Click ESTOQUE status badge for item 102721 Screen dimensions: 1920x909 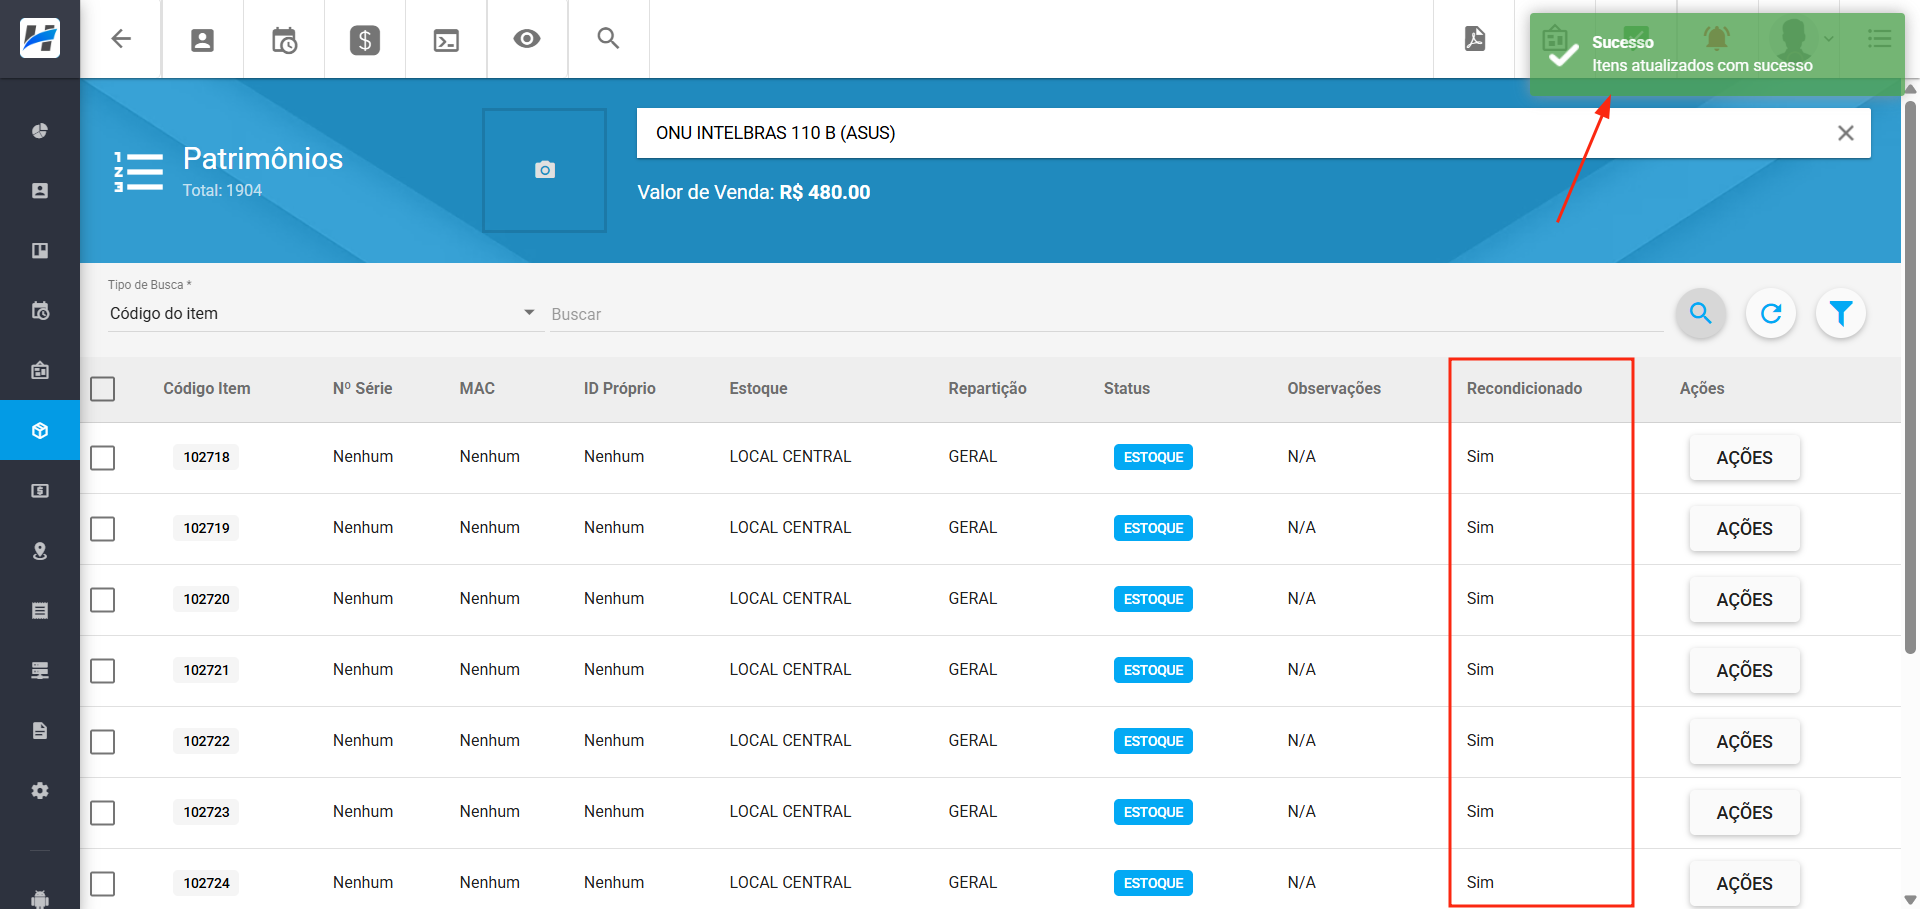click(x=1153, y=670)
